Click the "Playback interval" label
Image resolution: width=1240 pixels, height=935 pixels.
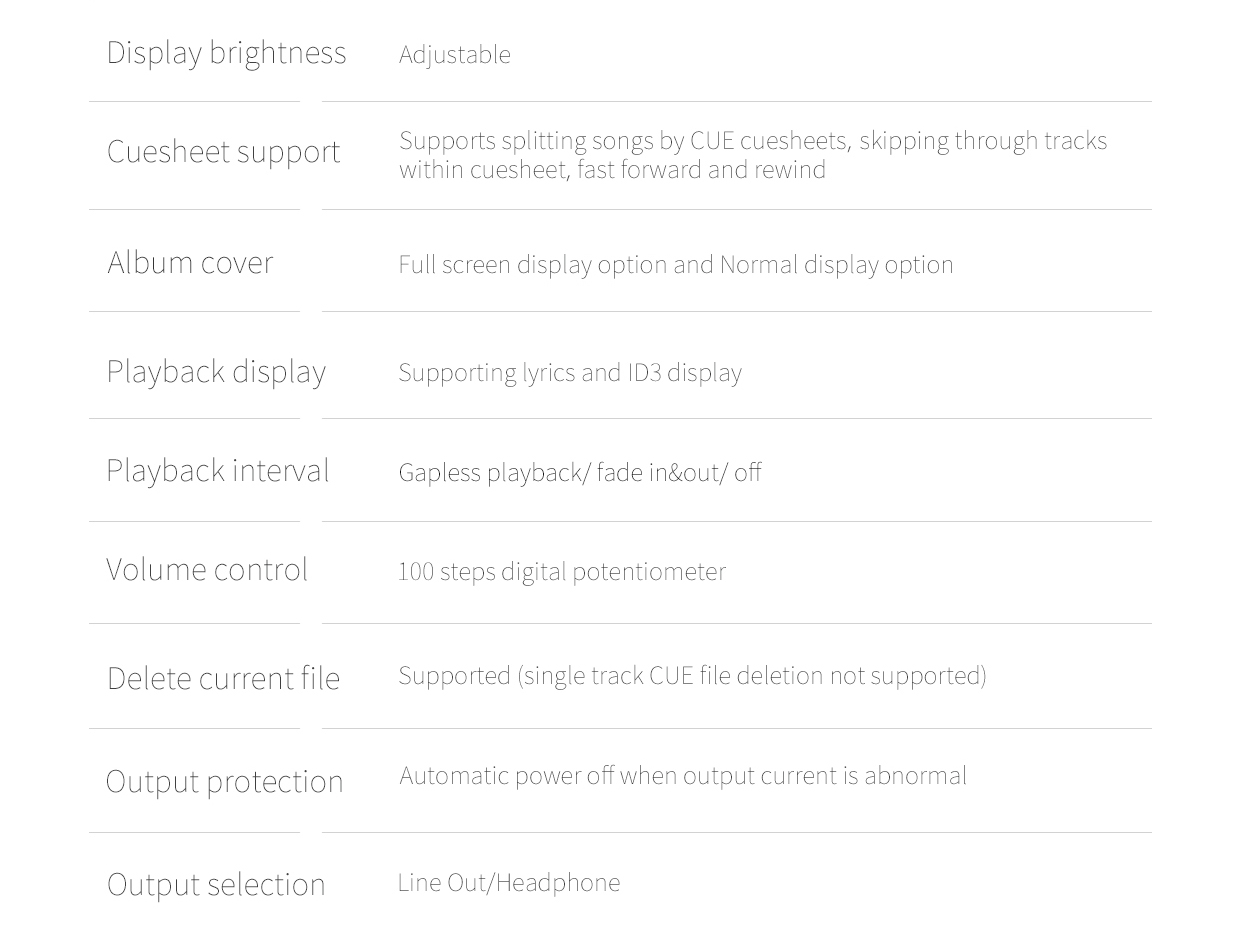[217, 471]
